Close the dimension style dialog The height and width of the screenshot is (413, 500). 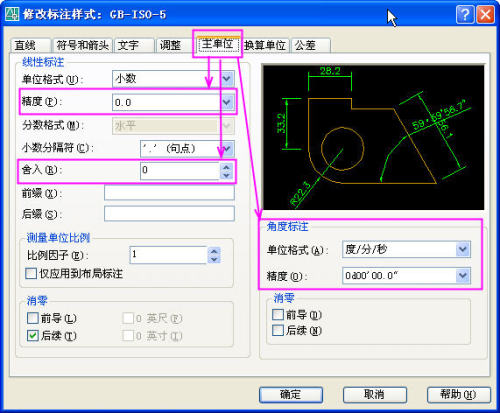(485, 15)
